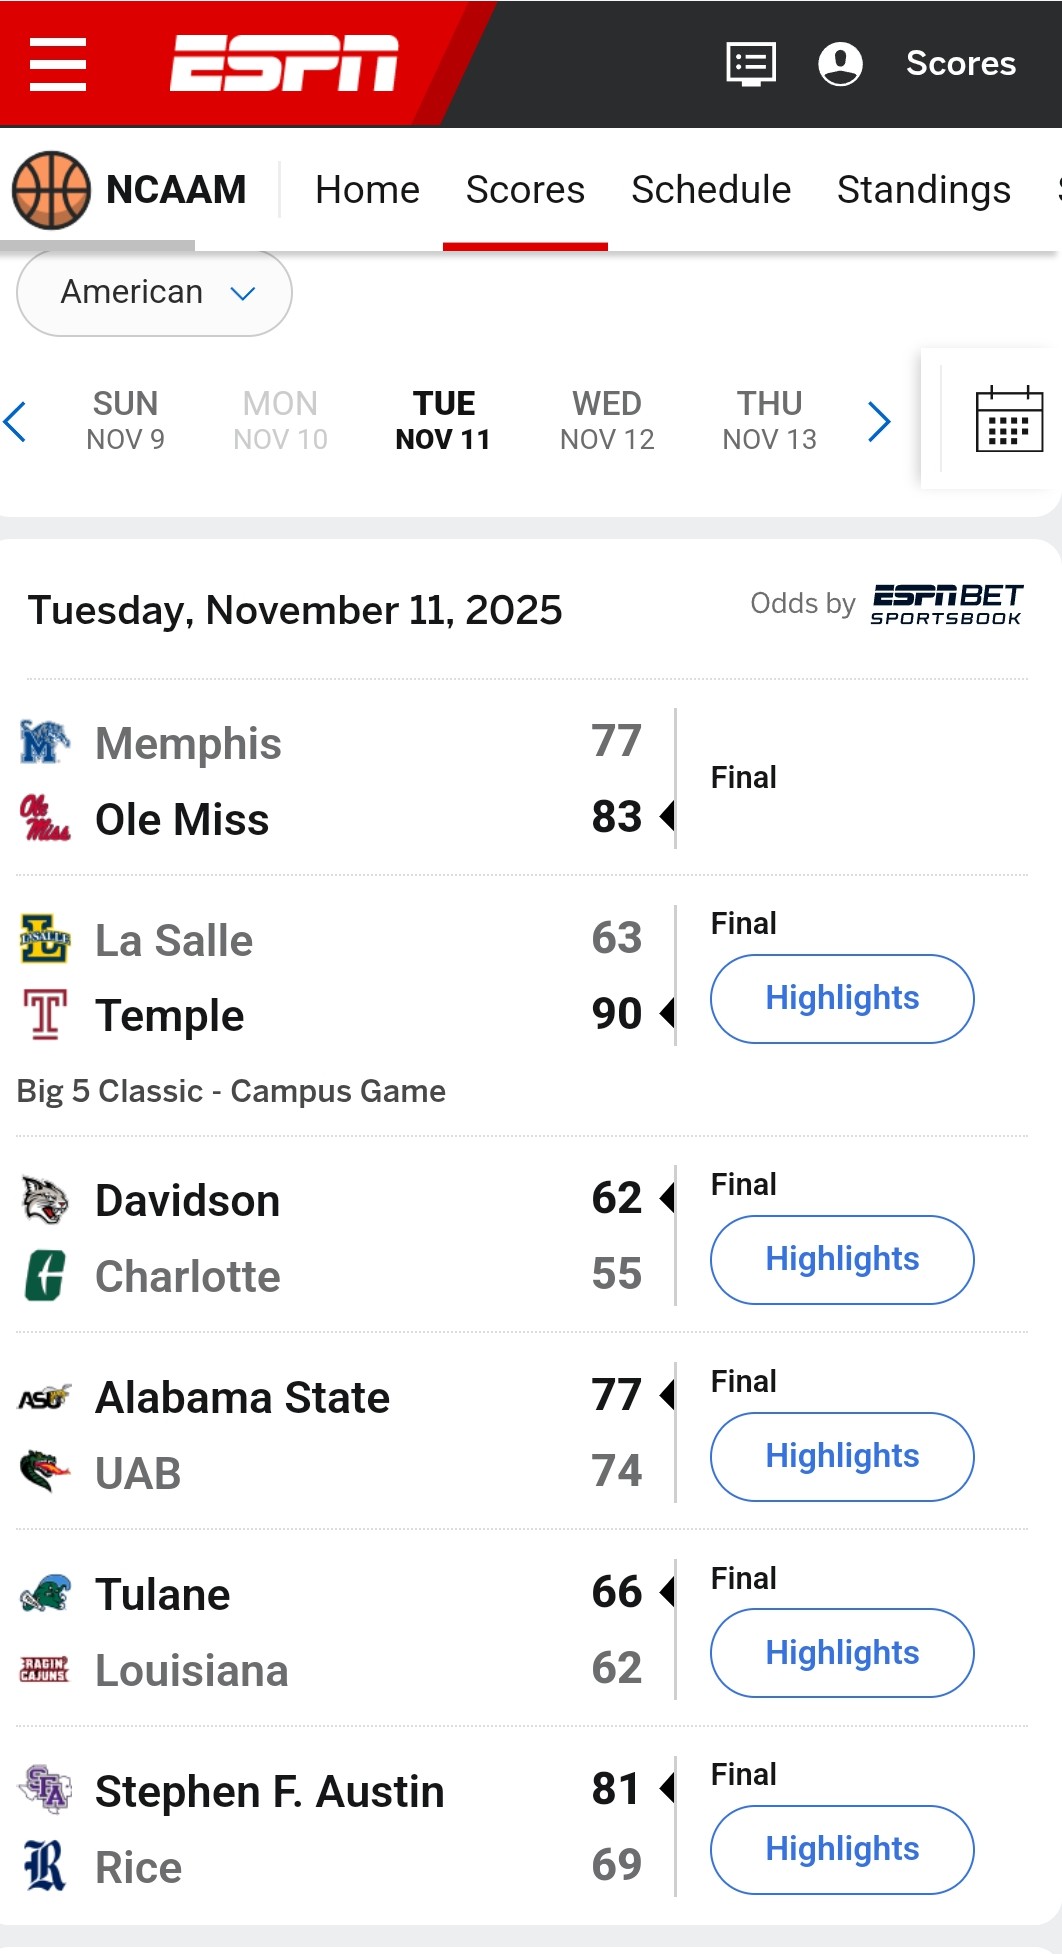
Task: Open the user profile icon
Action: [840, 64]
